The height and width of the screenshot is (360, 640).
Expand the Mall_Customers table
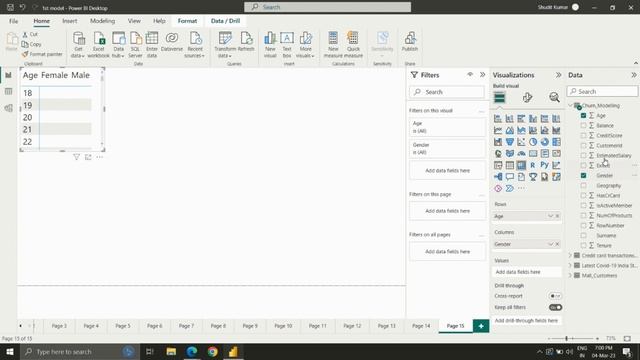(571, 276)
